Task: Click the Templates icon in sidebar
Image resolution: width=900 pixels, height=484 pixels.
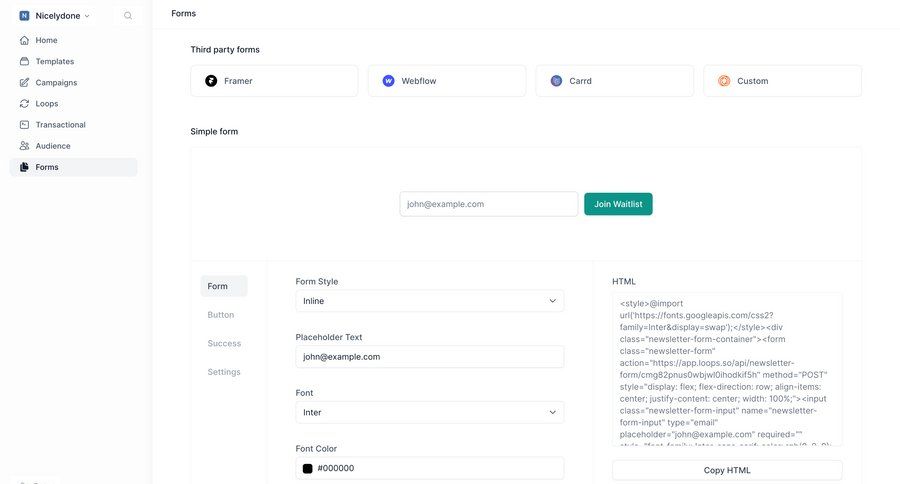Action: tap(25, 61)
